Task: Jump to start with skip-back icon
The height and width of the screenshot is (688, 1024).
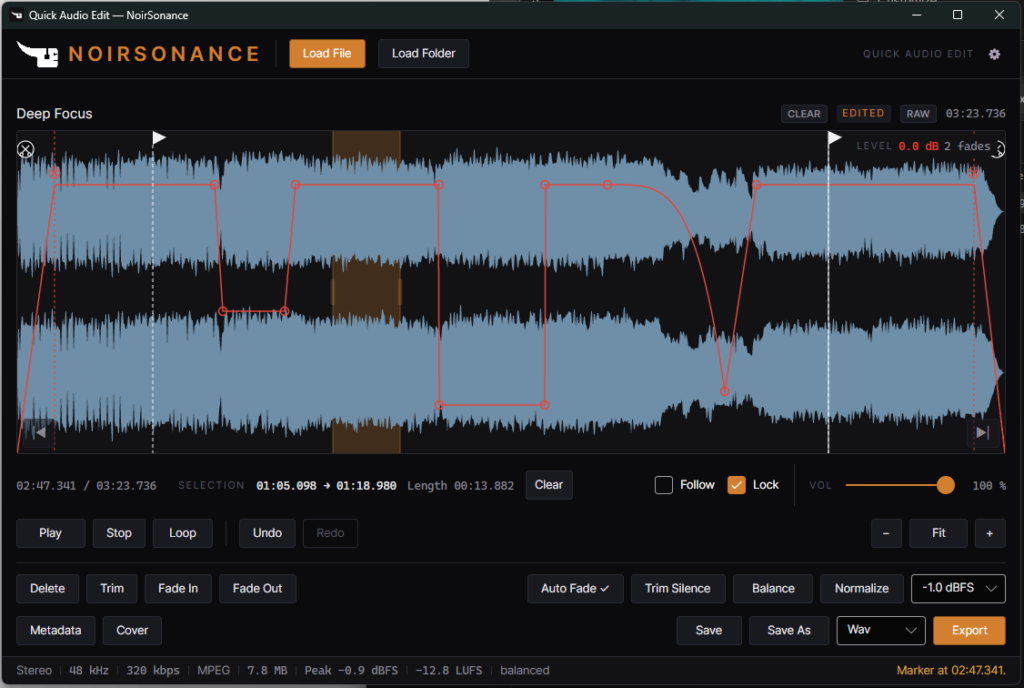Action: point(40,432)
